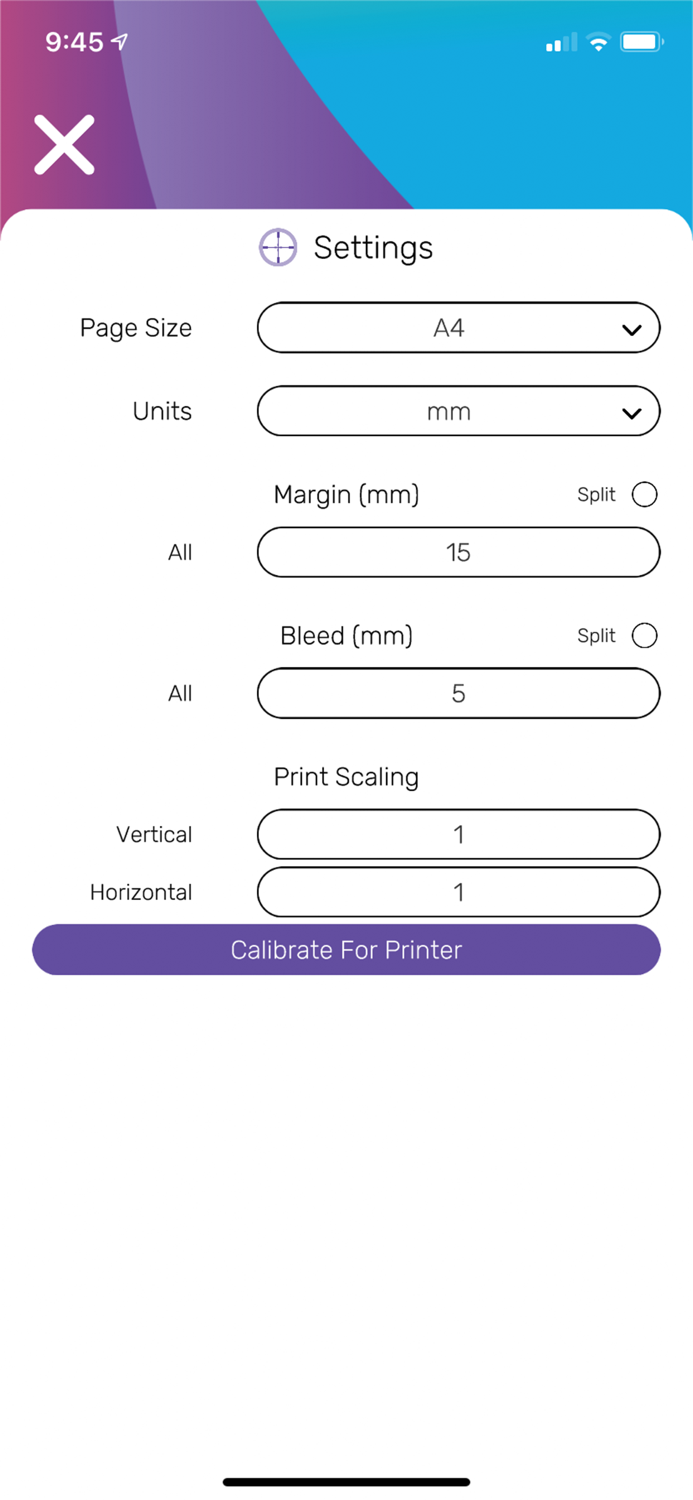This screenshot has width=693, height=1500.
Task: Enable the Split option for Margin
Action: tap(645, 494)
